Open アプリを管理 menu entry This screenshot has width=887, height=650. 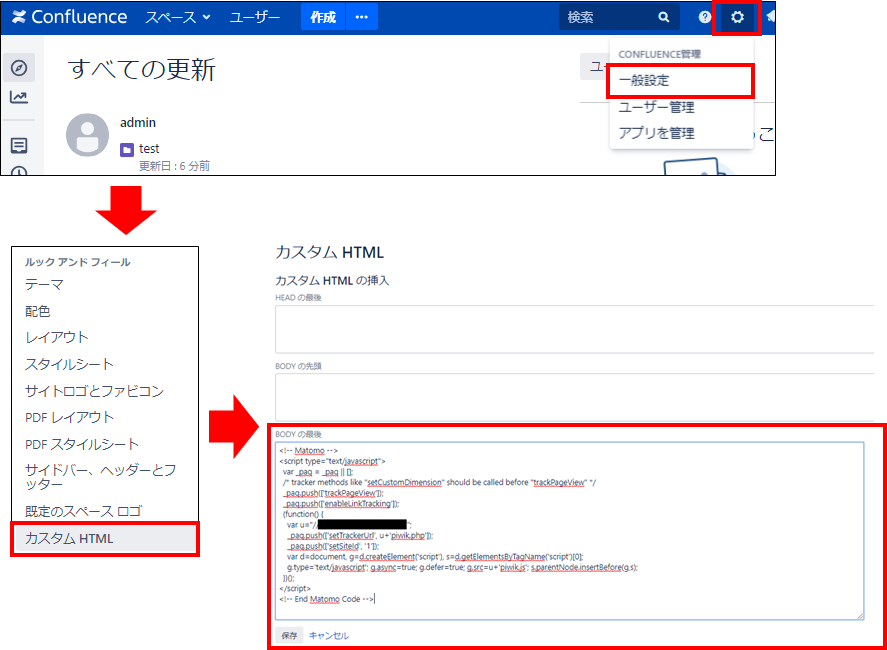click(655, 133)
